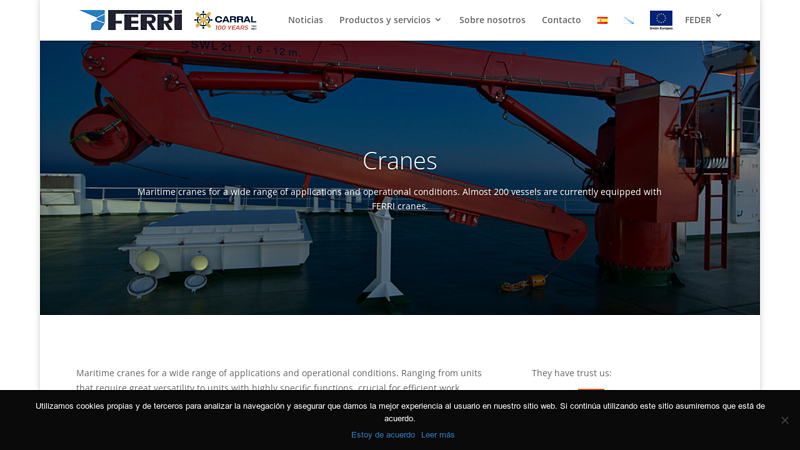Open the FEDER menu item
The width and height of the screenshot is (800, 450).
tap(697, 20)
